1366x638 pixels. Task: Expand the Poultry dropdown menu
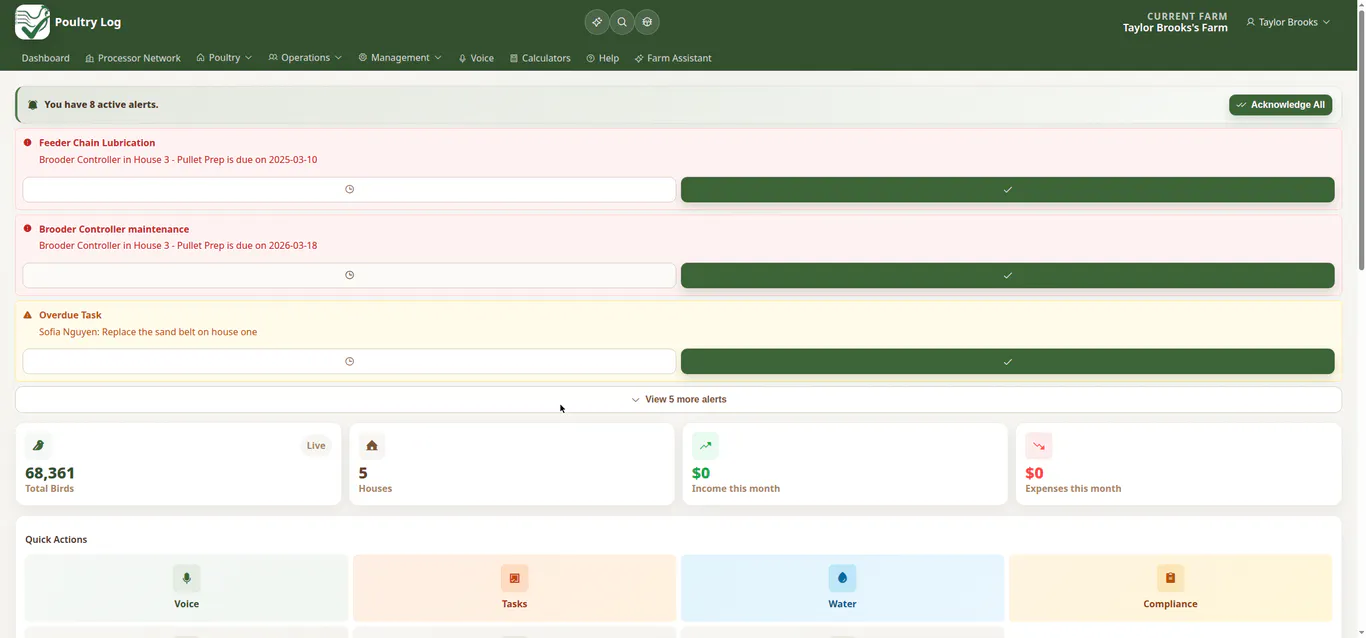pos(224,58)
